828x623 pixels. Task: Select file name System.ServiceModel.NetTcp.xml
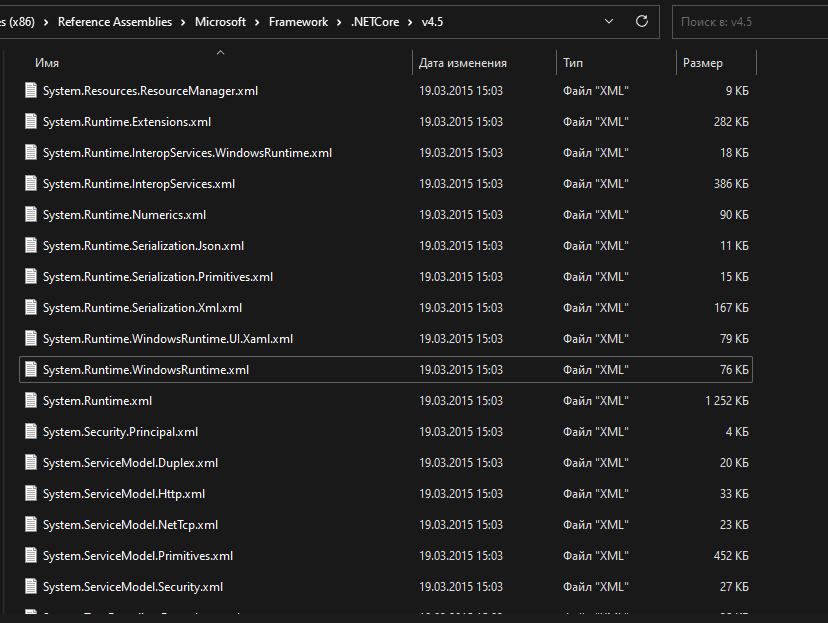coord(130,525)
